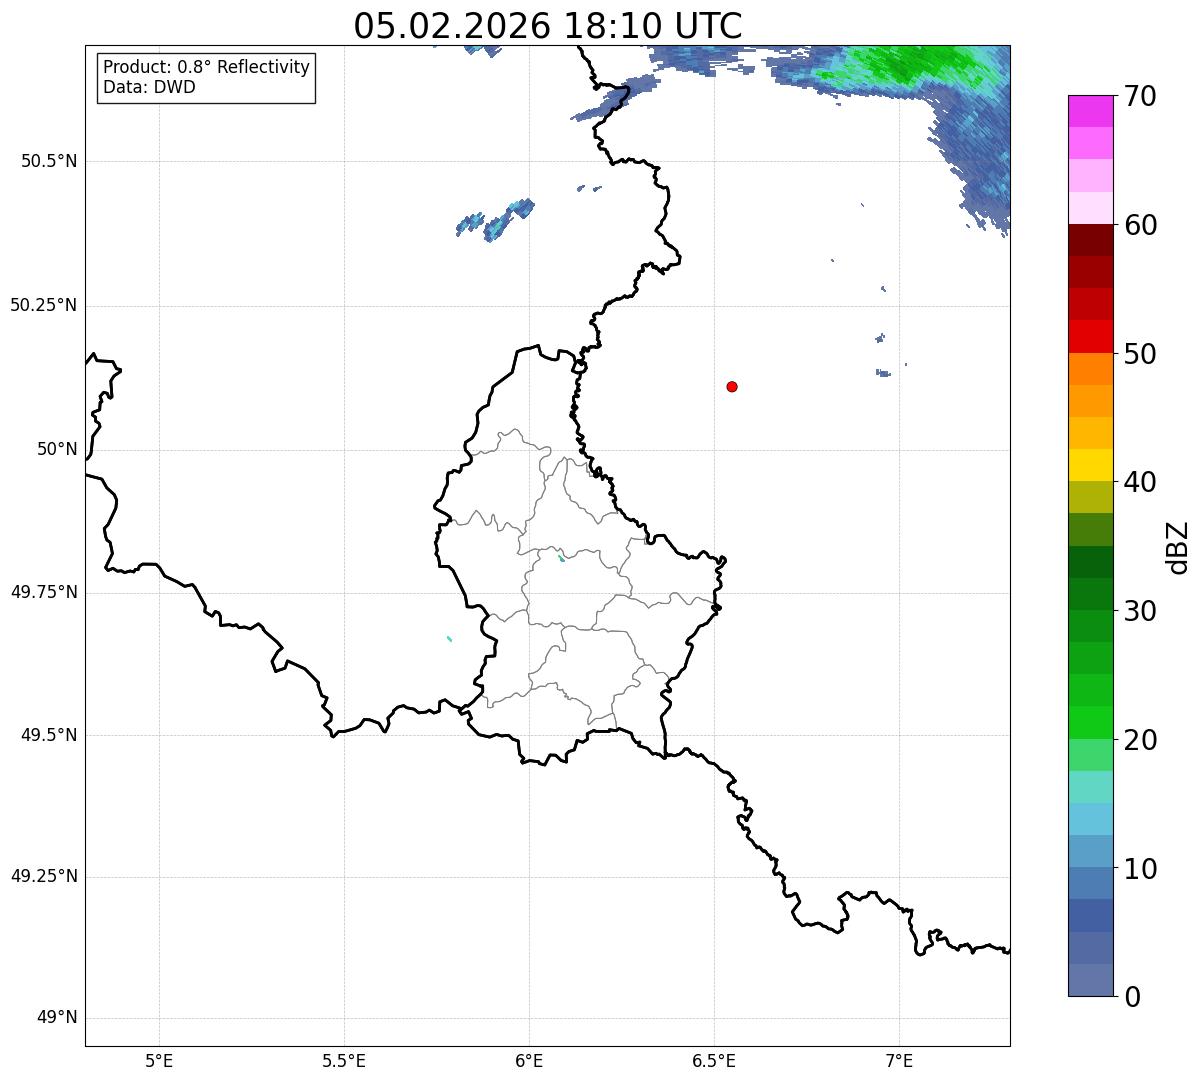
Task: Click the 7°E longitude label
Action: (x=899, y=1060)
